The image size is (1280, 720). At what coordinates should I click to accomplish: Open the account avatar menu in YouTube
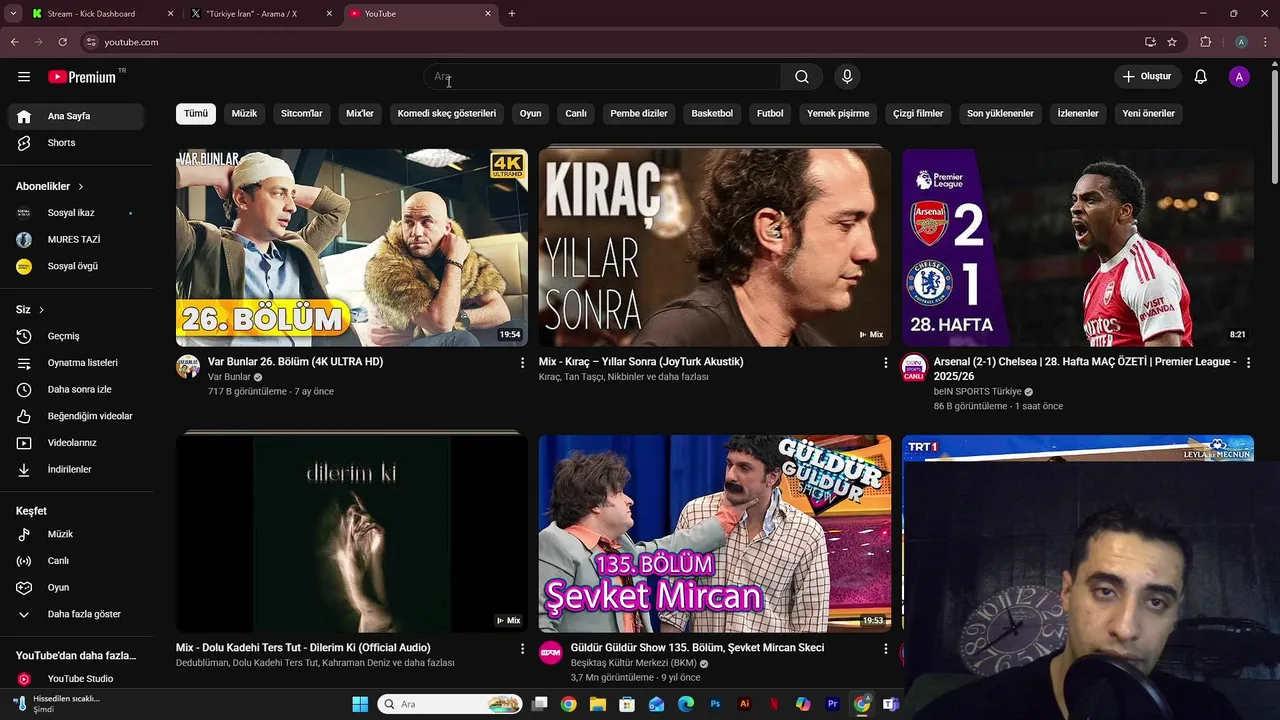click(x=1239, y=77)
